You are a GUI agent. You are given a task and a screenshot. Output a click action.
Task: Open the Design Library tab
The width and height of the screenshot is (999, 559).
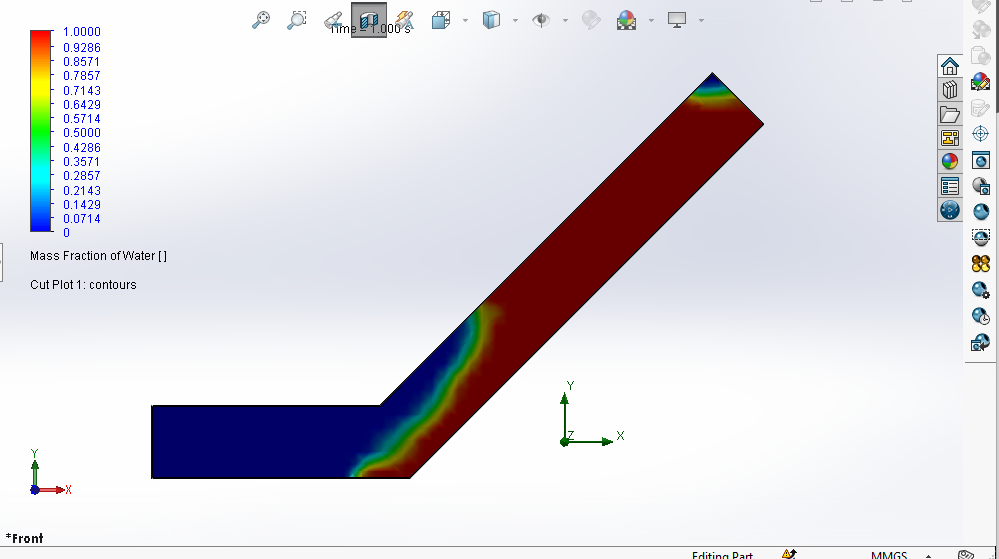(x=950, y=90)
